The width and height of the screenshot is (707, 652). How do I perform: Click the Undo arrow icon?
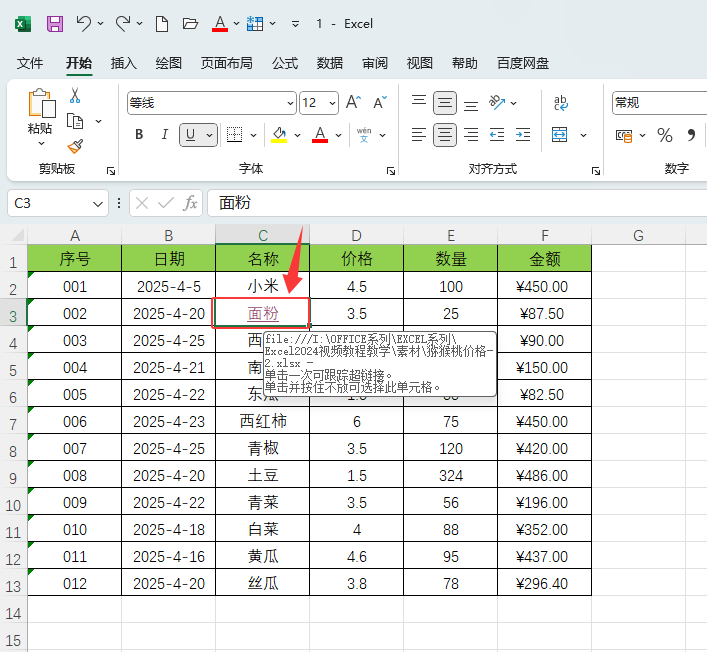pyautogui.click(x=83, y=23)
